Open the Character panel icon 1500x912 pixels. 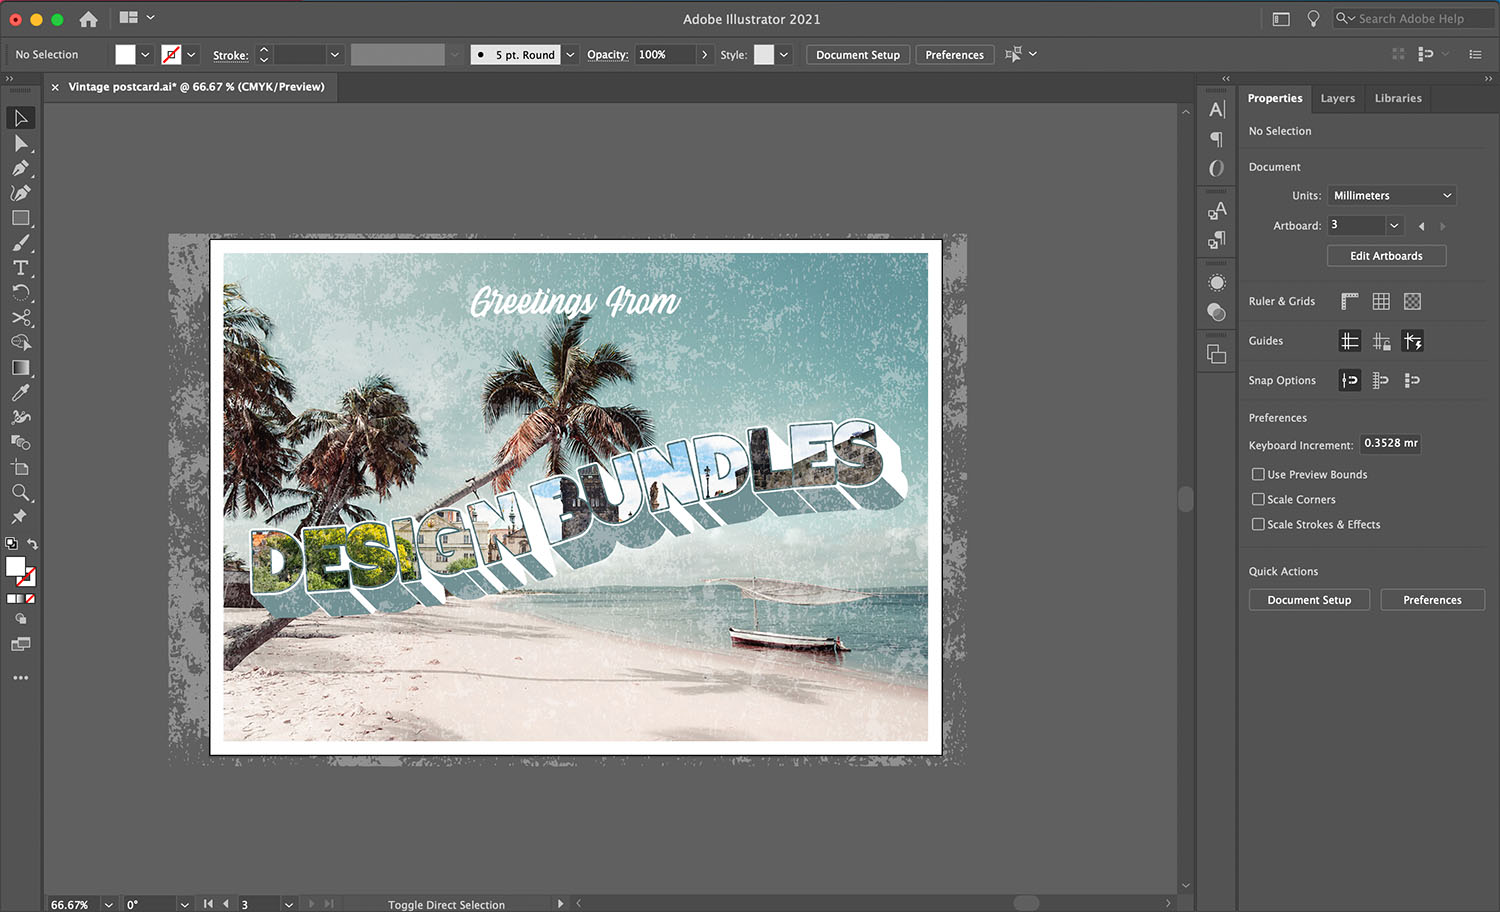click(x=1217, y=109)
